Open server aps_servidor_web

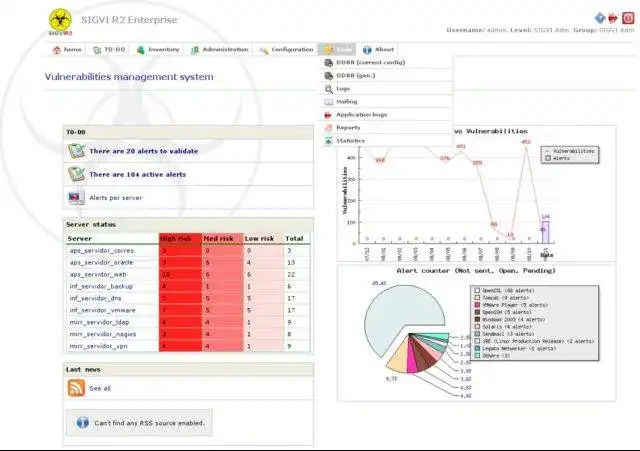(x=98, y=275)
